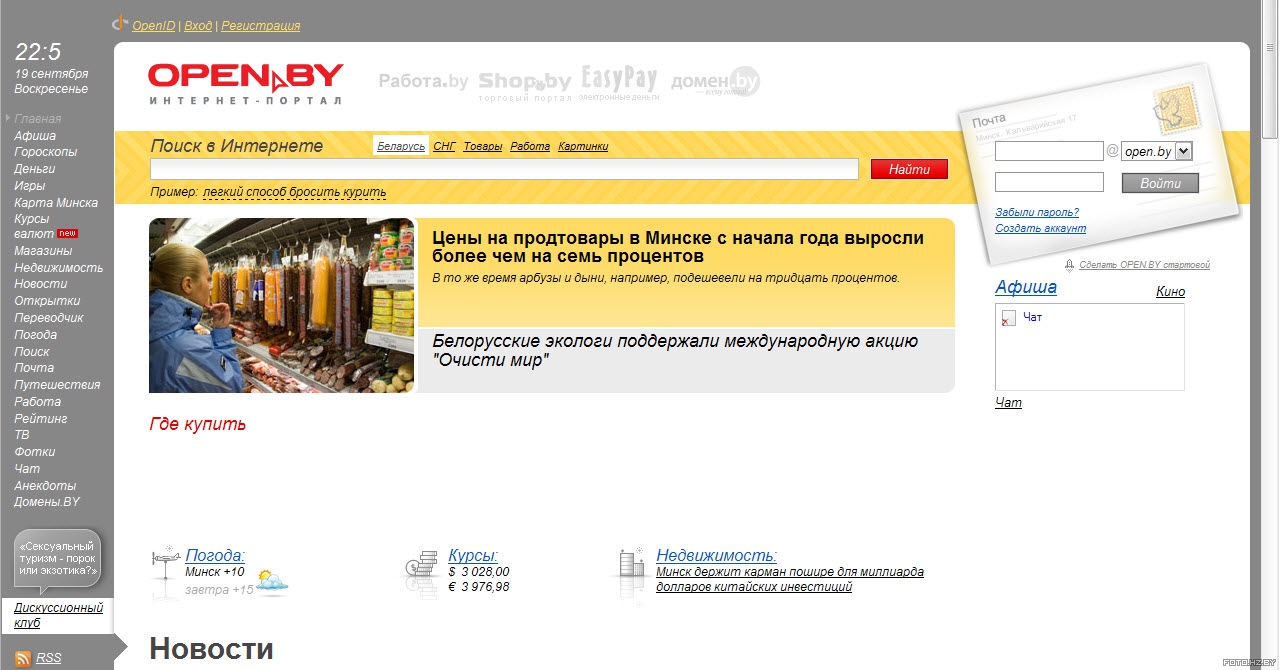Click the OpenID logo icon
The image size is (1280, 670).
click(x=120, y=22)
